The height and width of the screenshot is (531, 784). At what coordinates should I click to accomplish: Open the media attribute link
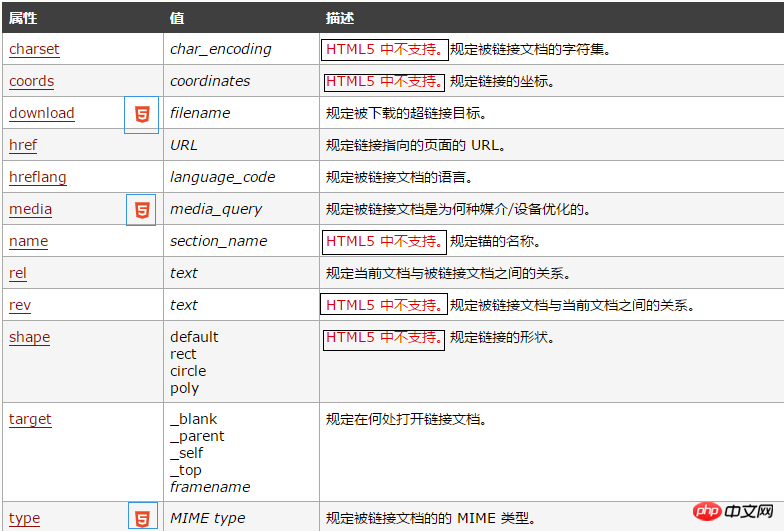(x=30, y=209)
